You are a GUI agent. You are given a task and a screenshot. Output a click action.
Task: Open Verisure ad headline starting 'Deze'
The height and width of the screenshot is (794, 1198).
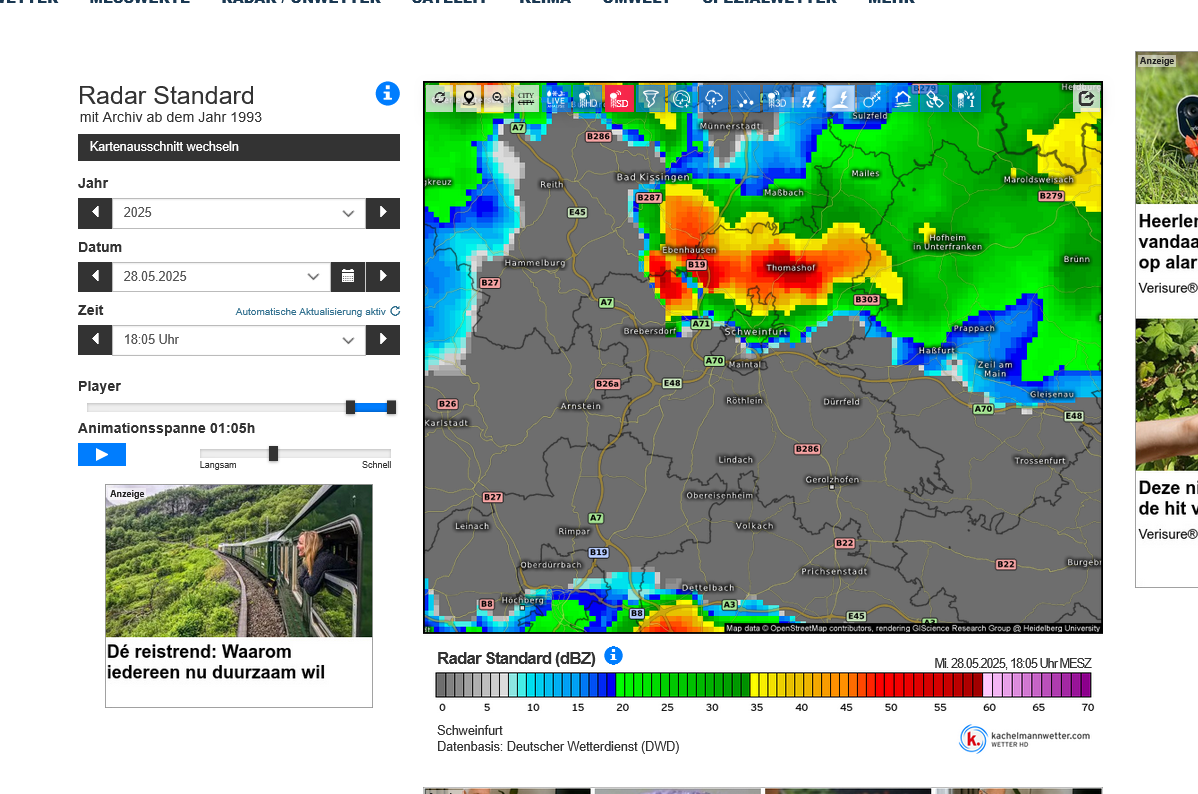click(x=1167, y=498)
